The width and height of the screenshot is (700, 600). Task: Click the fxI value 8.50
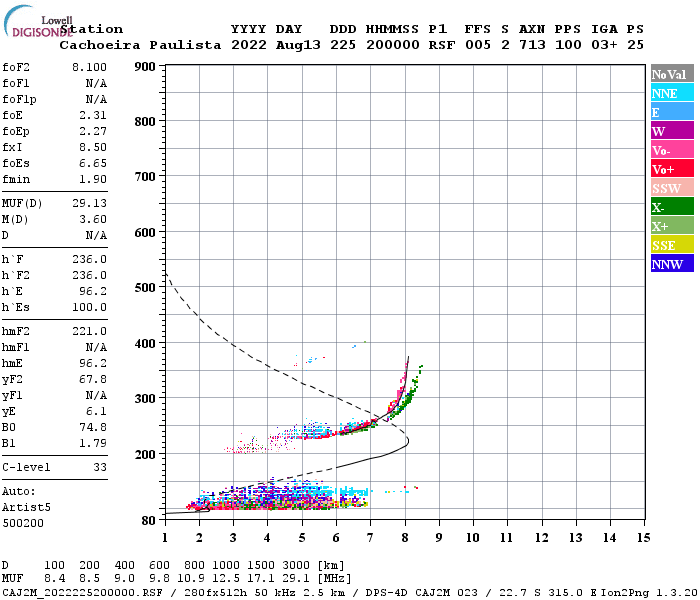click(x=93, y=147)
